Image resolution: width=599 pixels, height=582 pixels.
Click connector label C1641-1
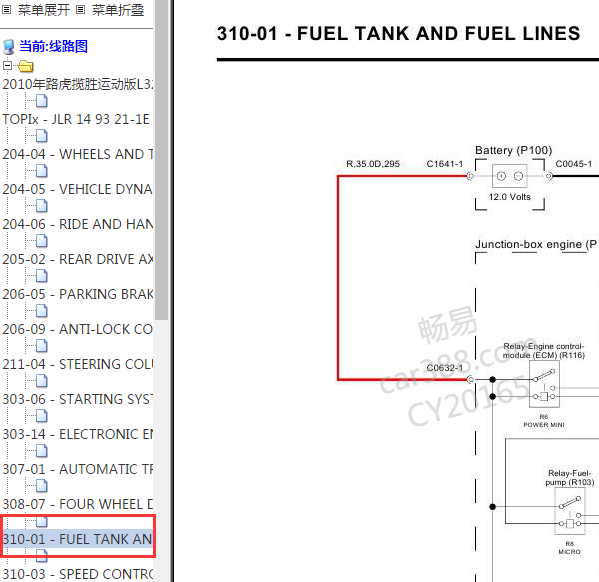coord(444,164)
